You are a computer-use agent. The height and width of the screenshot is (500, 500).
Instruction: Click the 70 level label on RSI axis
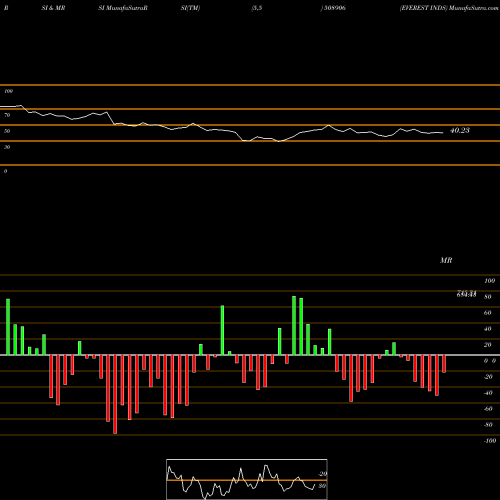click(7, 115)
